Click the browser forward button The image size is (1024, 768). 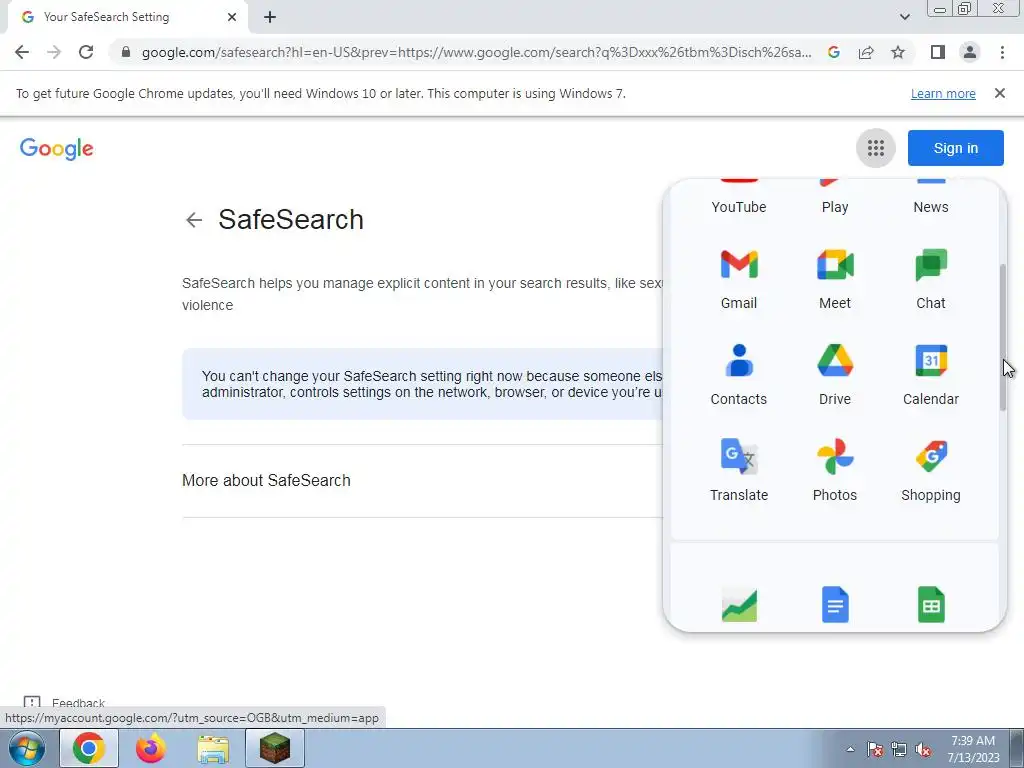[54, 52]
